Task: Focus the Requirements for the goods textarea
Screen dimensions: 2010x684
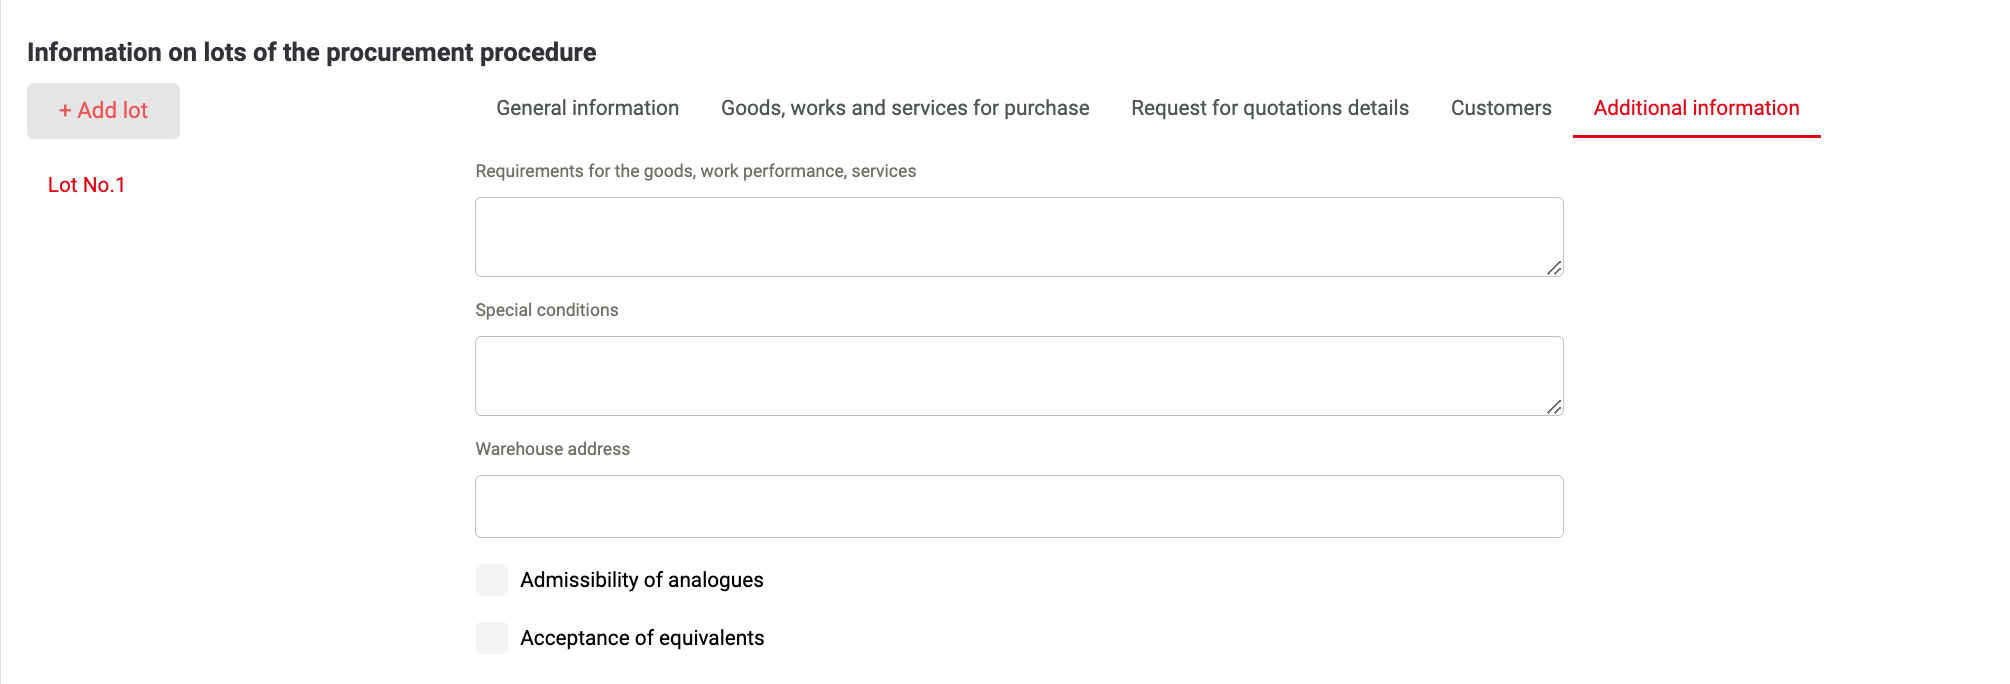Action: (x=1019, y=237)
